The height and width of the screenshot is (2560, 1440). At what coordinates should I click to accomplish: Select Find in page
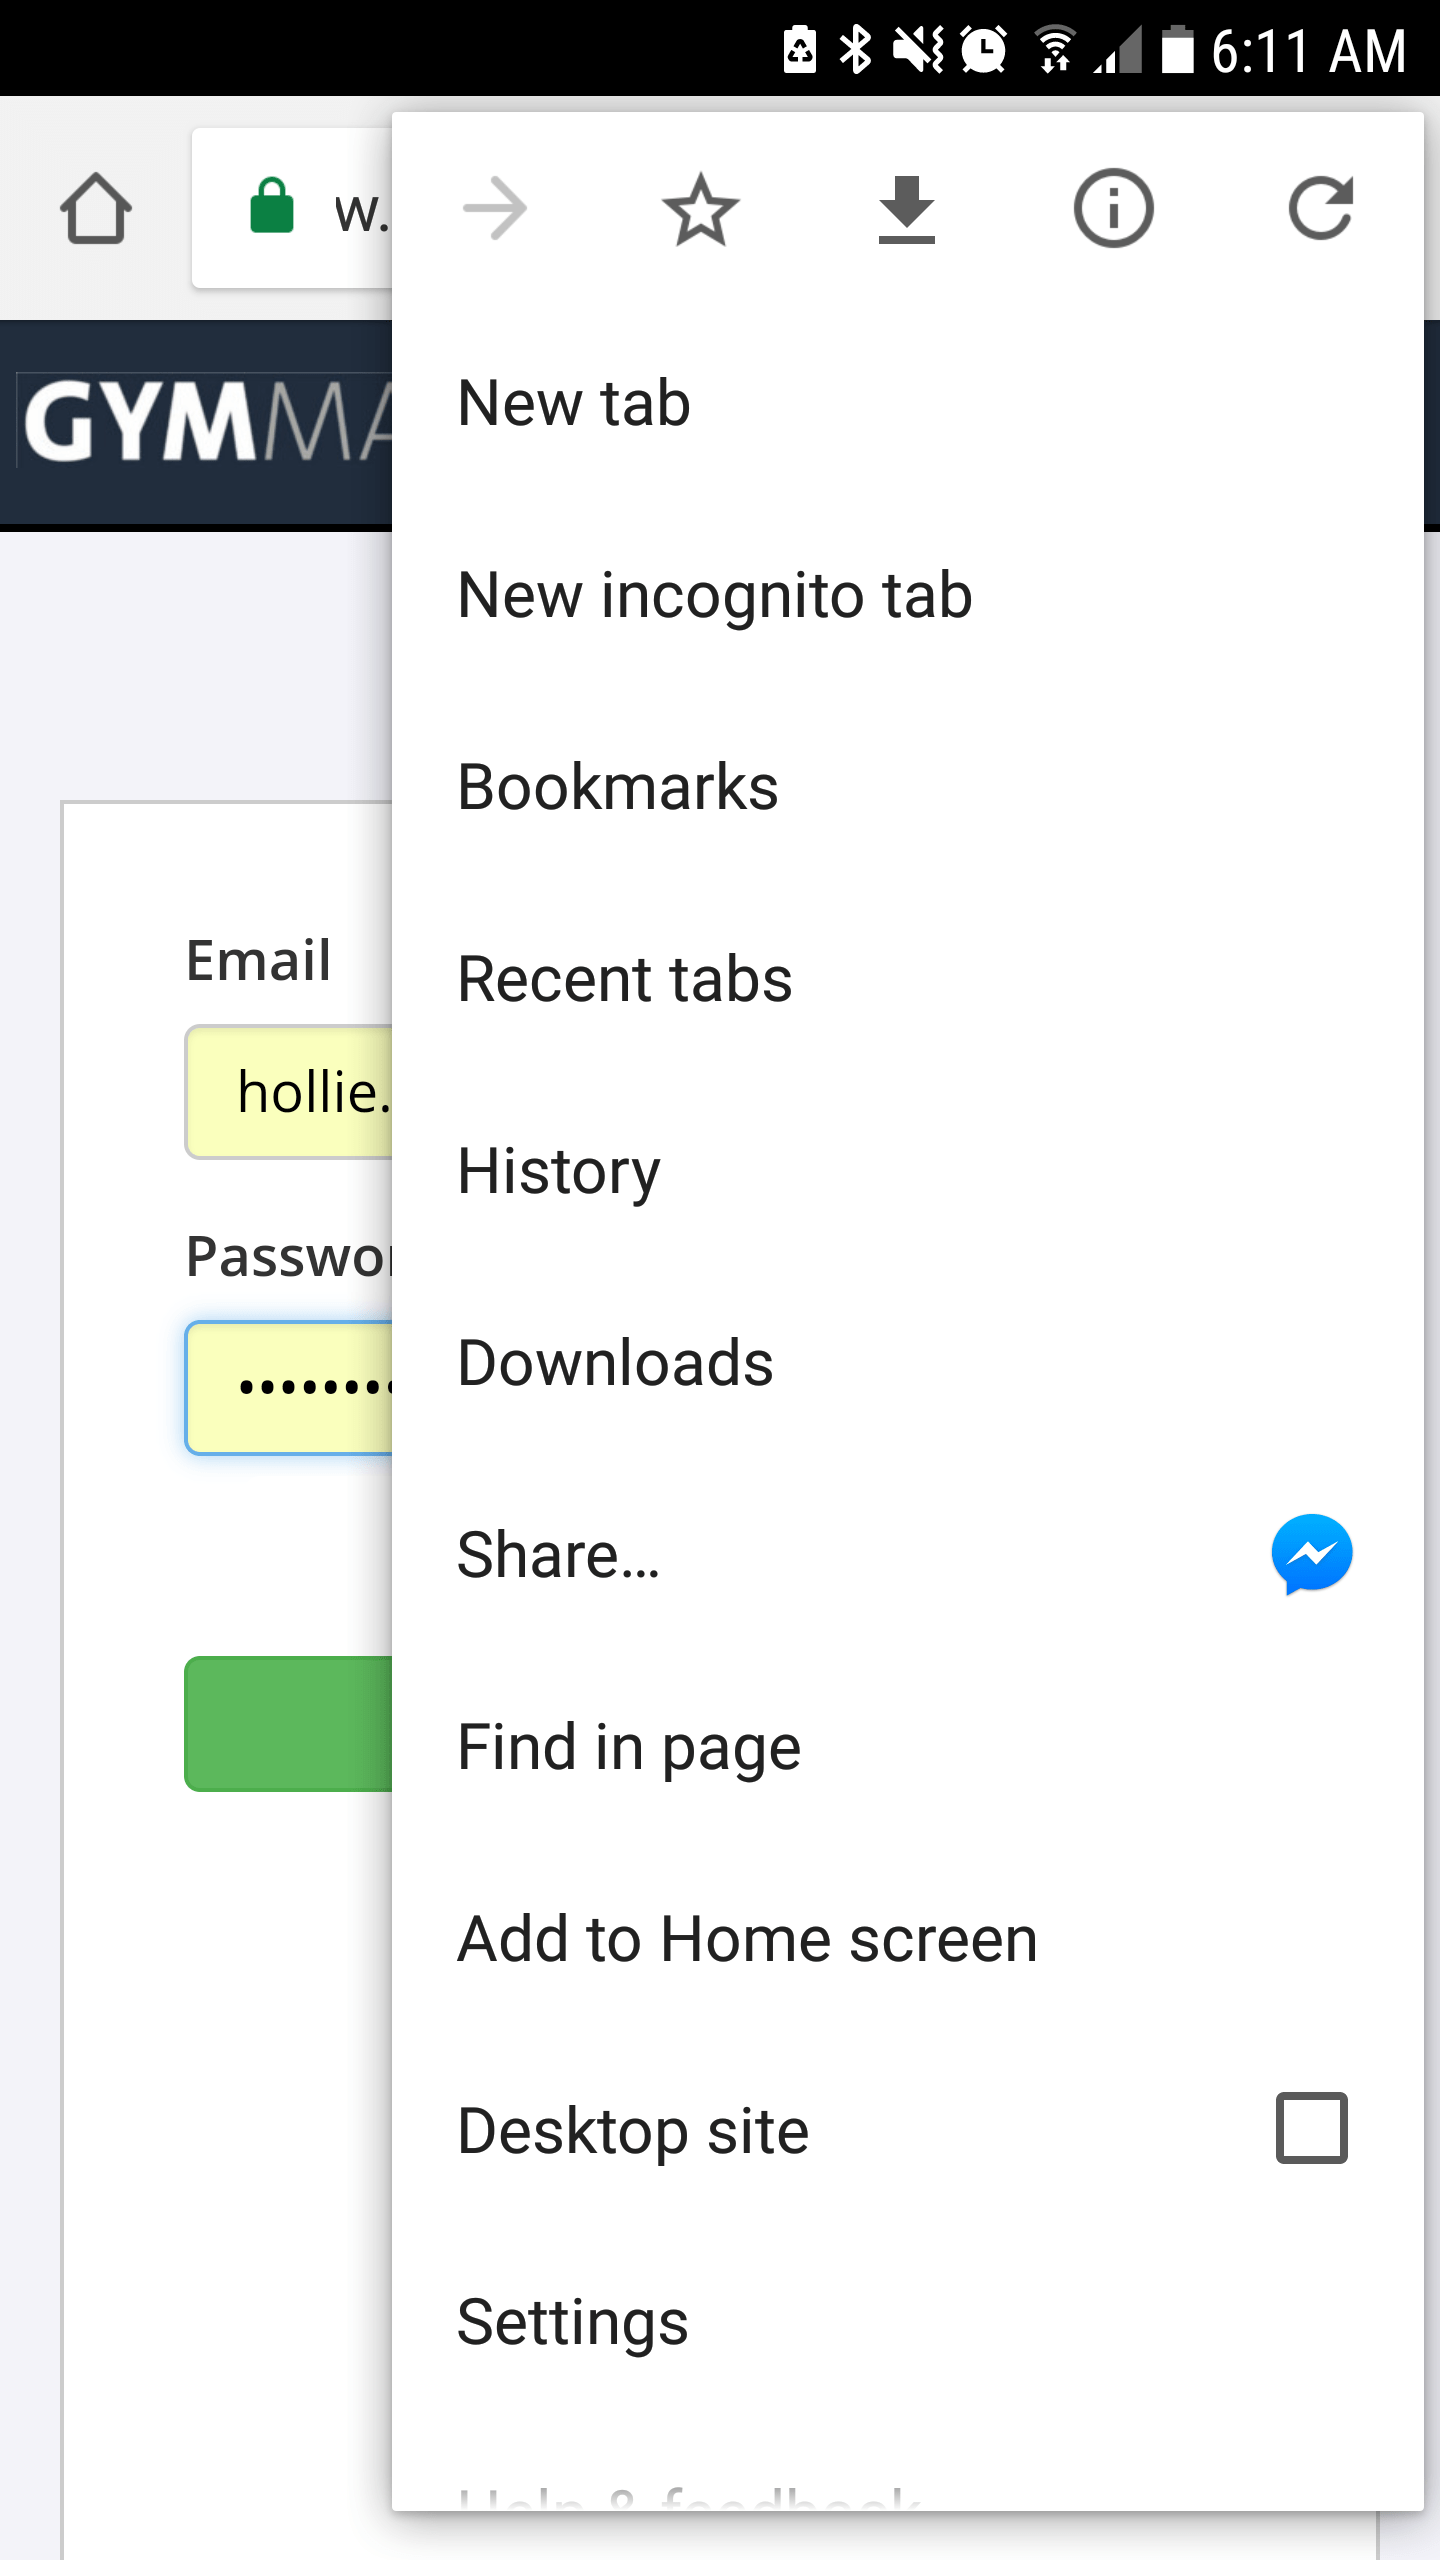click(x=908, y=1747)
